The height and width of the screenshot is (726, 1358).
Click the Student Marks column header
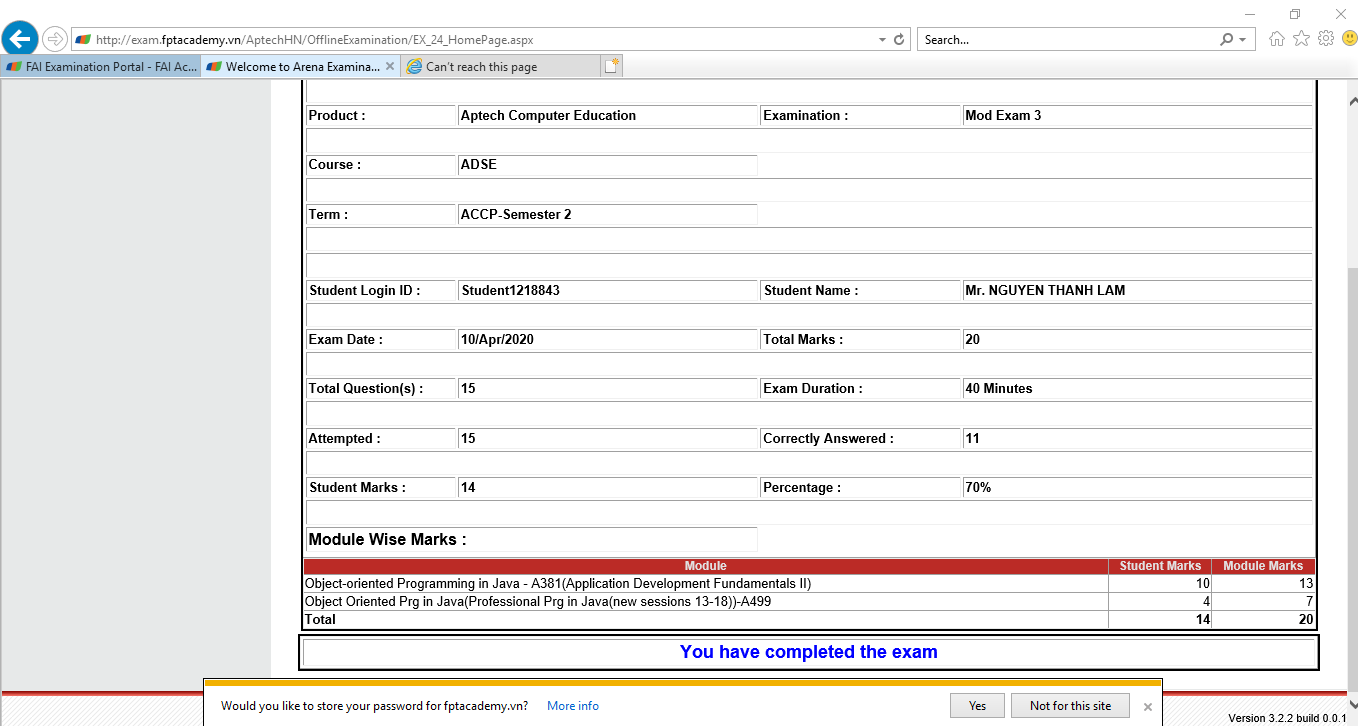1160,566
